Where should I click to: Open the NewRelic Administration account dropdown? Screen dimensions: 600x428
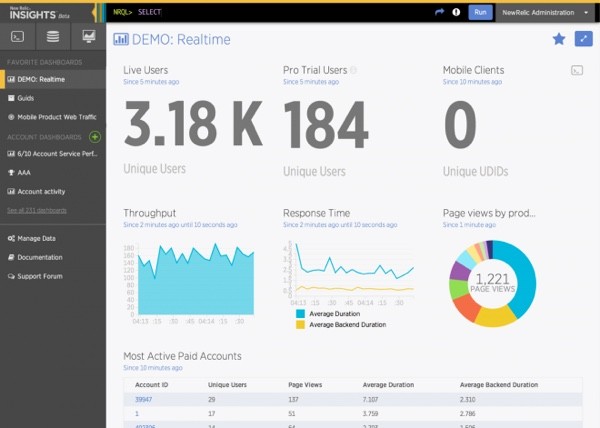click(545, 13)
